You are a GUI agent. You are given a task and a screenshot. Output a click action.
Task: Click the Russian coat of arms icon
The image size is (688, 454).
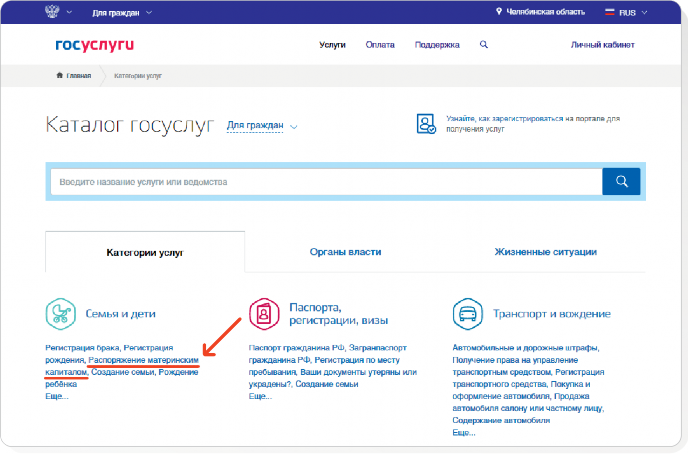[52, 11]
